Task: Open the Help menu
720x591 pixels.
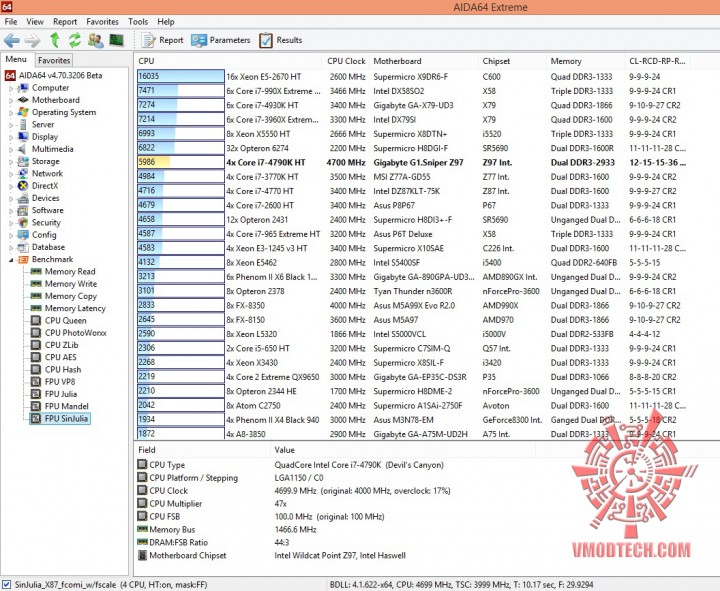Action: (x=166, y=22)
